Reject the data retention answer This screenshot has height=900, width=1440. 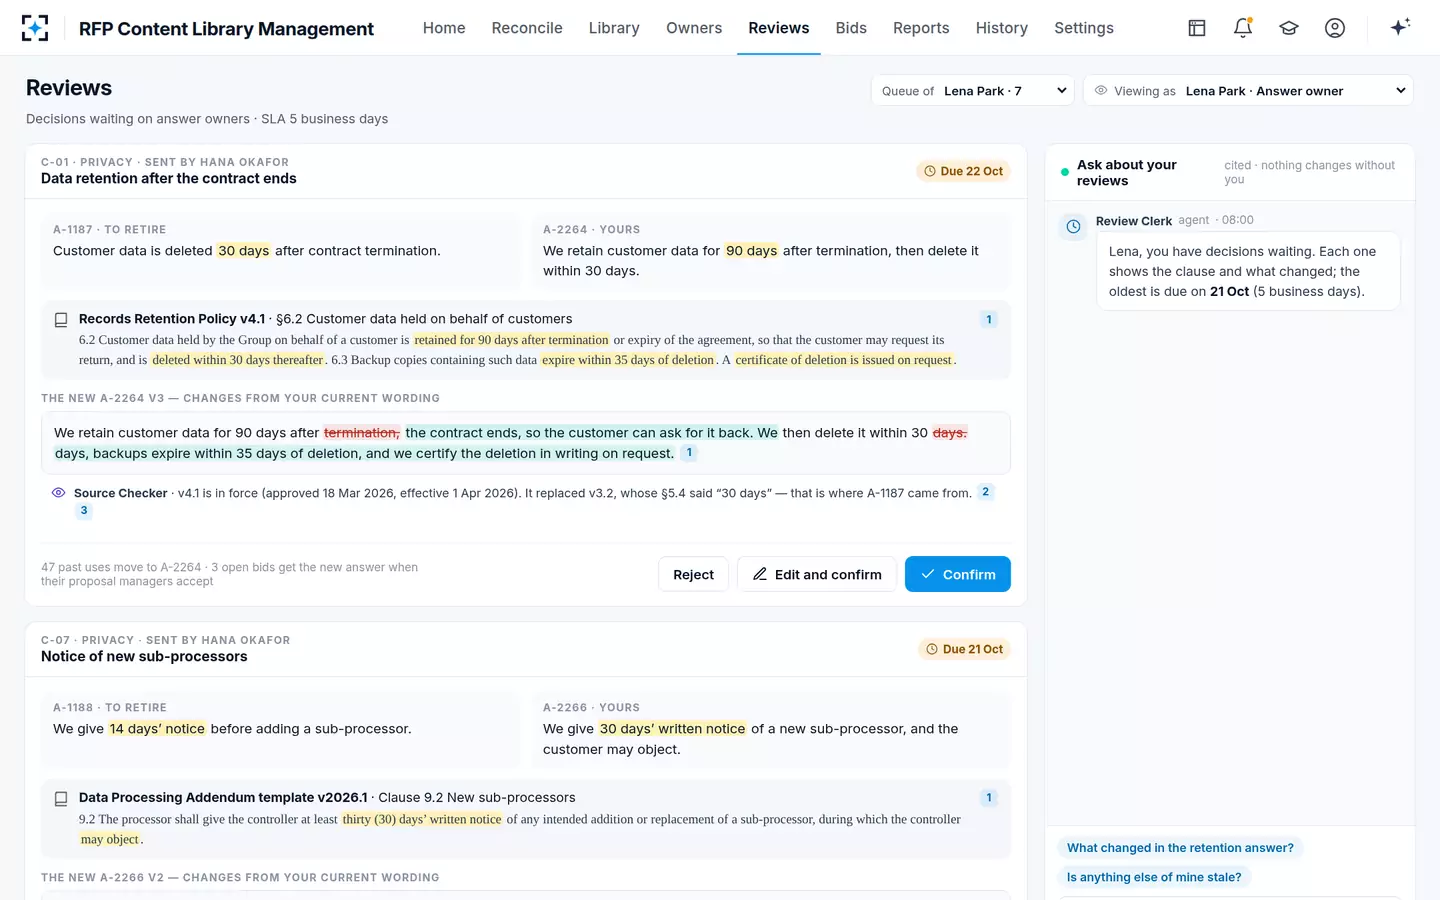tap(693, 574)
